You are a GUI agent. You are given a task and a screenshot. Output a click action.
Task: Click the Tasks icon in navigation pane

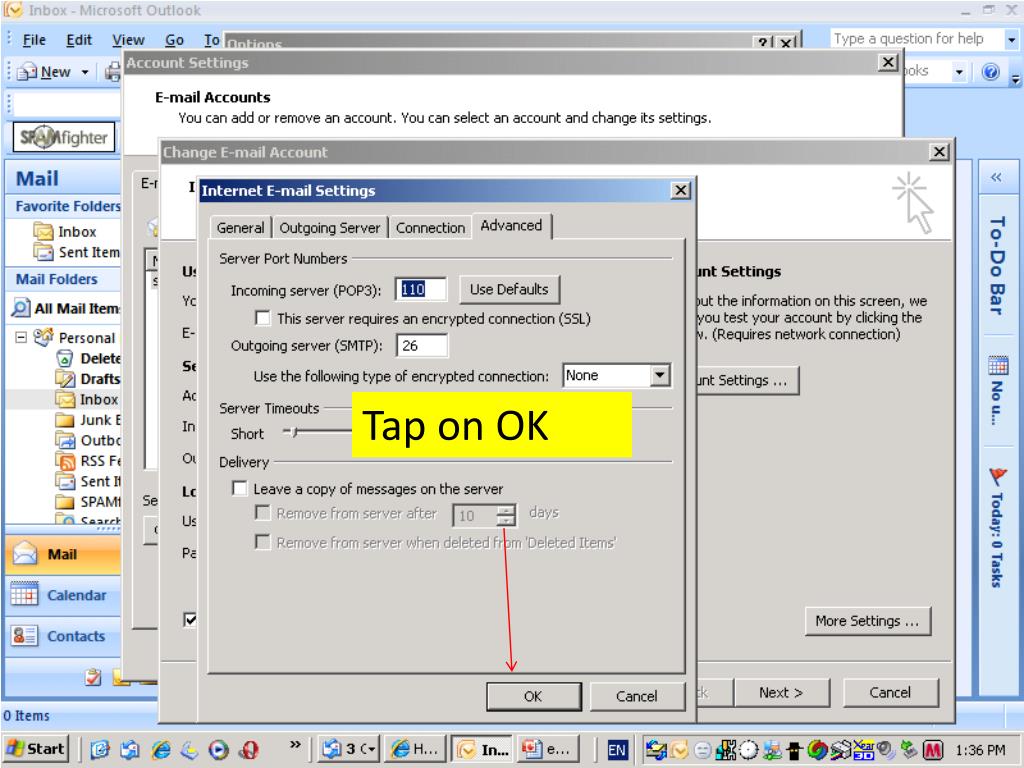(93, 678)
